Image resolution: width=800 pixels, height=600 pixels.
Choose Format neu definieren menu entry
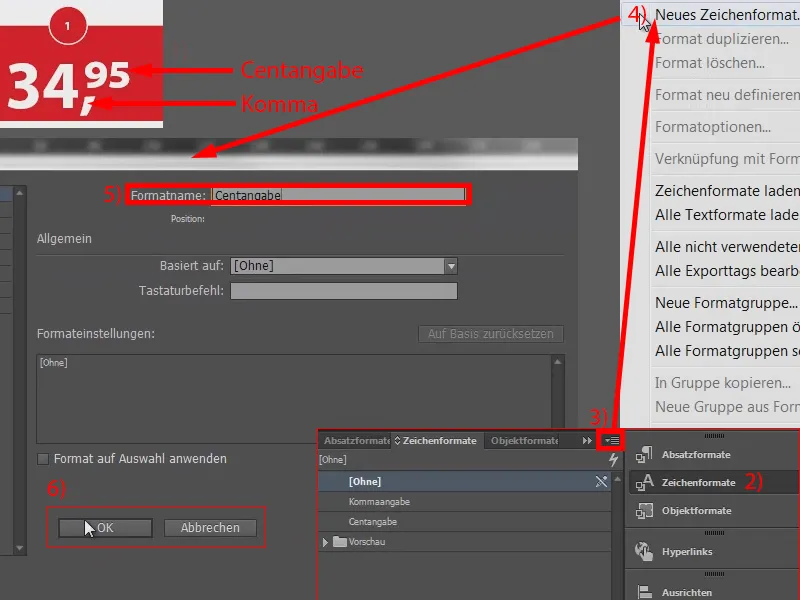point(727,95)
